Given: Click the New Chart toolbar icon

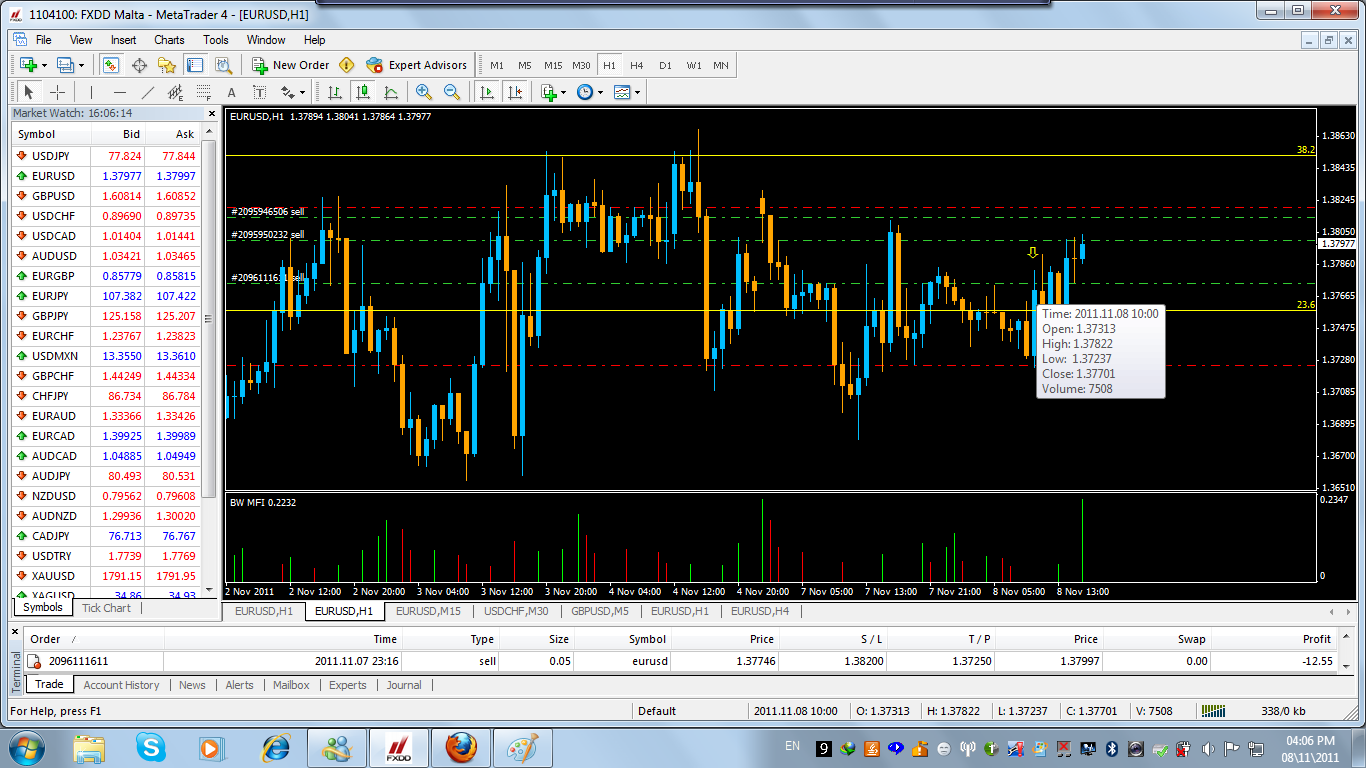Looking at the screenshot, I should click(27, 65).
